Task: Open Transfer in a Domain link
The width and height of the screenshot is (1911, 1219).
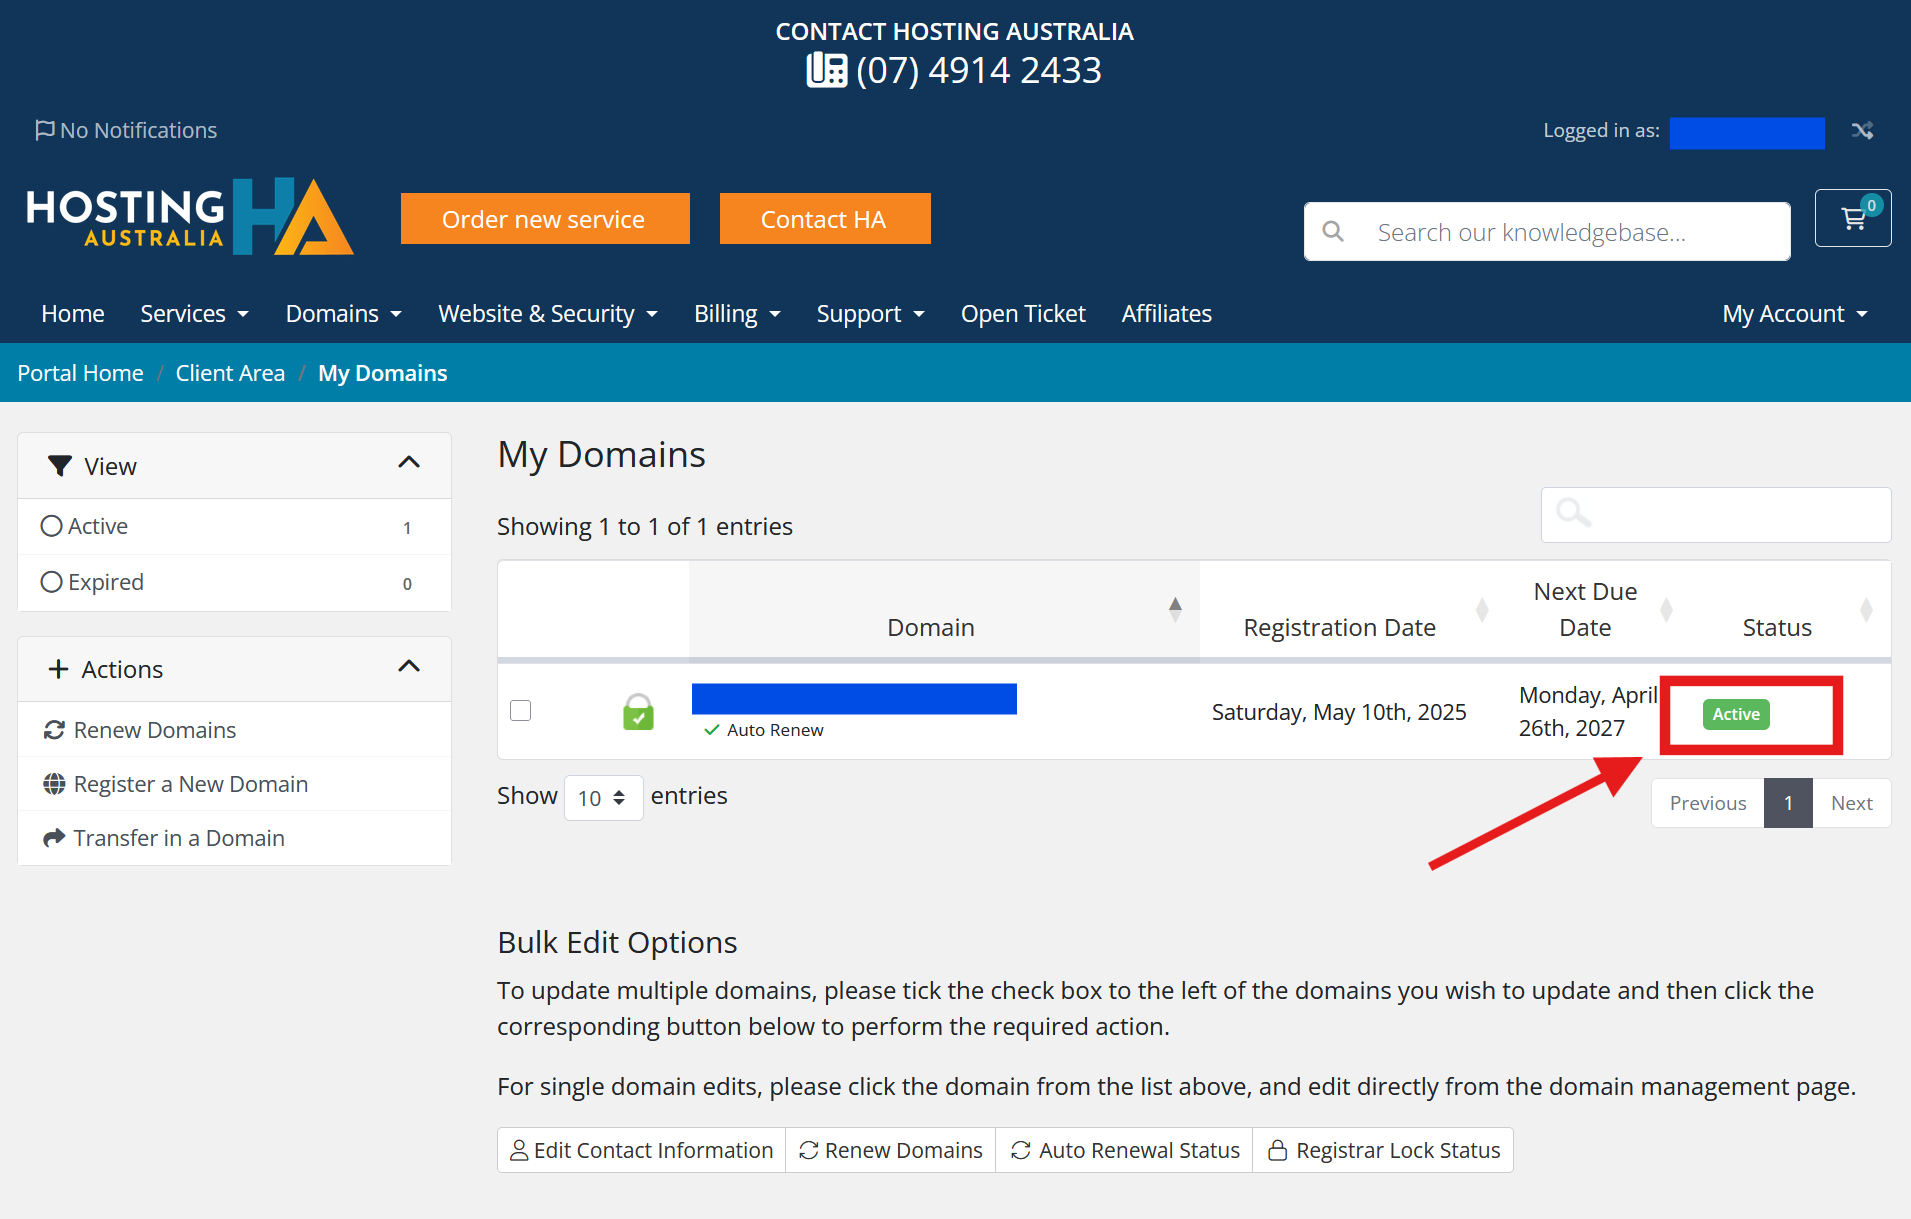Action: click(x=234, y=838)
